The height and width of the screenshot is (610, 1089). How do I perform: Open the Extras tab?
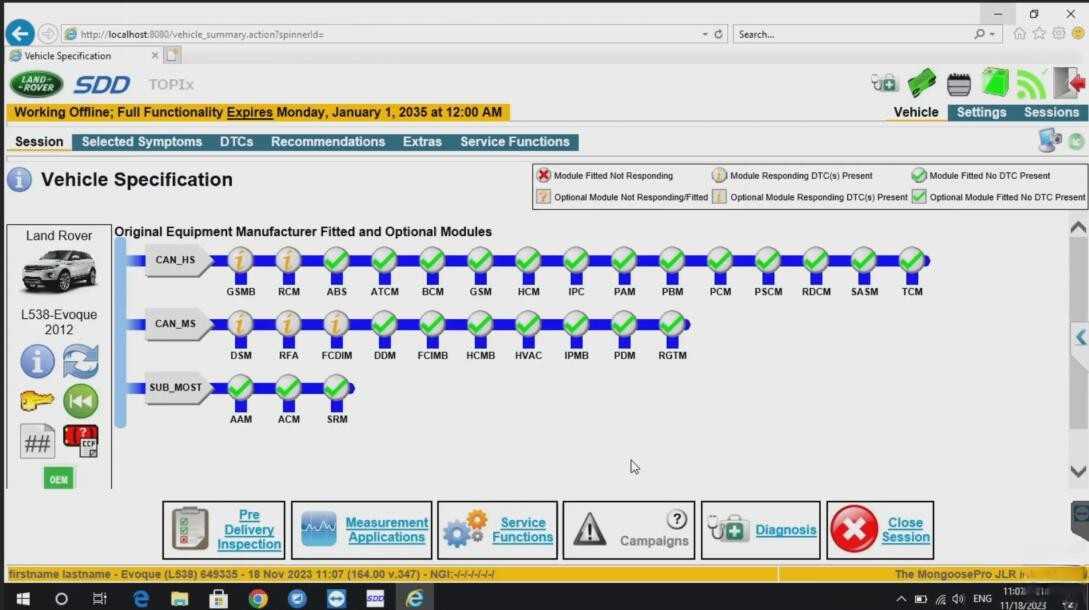point(422,142)
